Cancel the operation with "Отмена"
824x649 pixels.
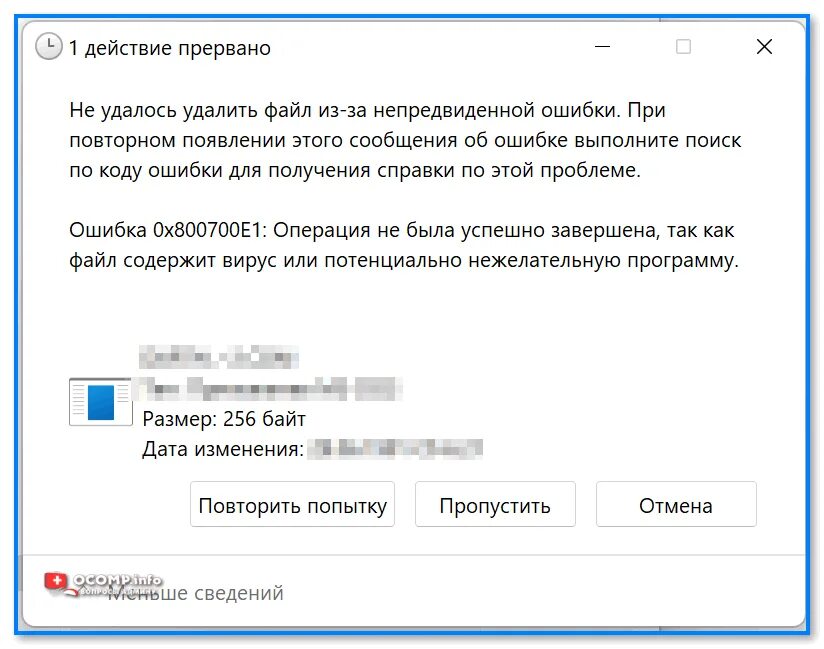(x=676, y=504)
